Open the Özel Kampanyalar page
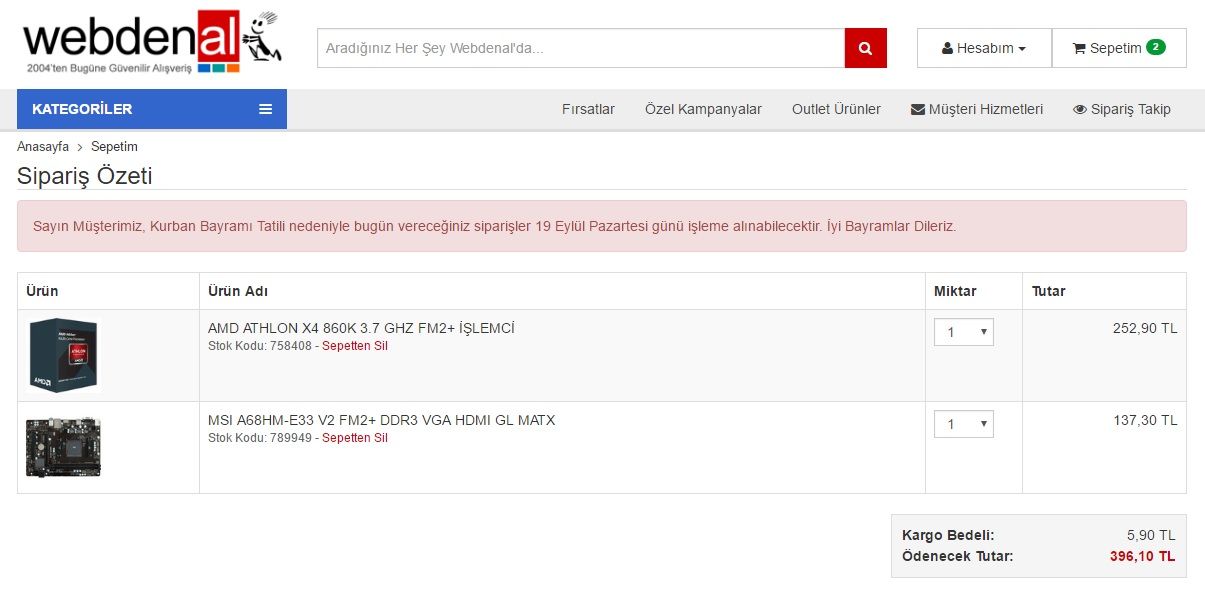This screenshot has height=590, width=1205. pyautogui.click(x=703, y=109)
